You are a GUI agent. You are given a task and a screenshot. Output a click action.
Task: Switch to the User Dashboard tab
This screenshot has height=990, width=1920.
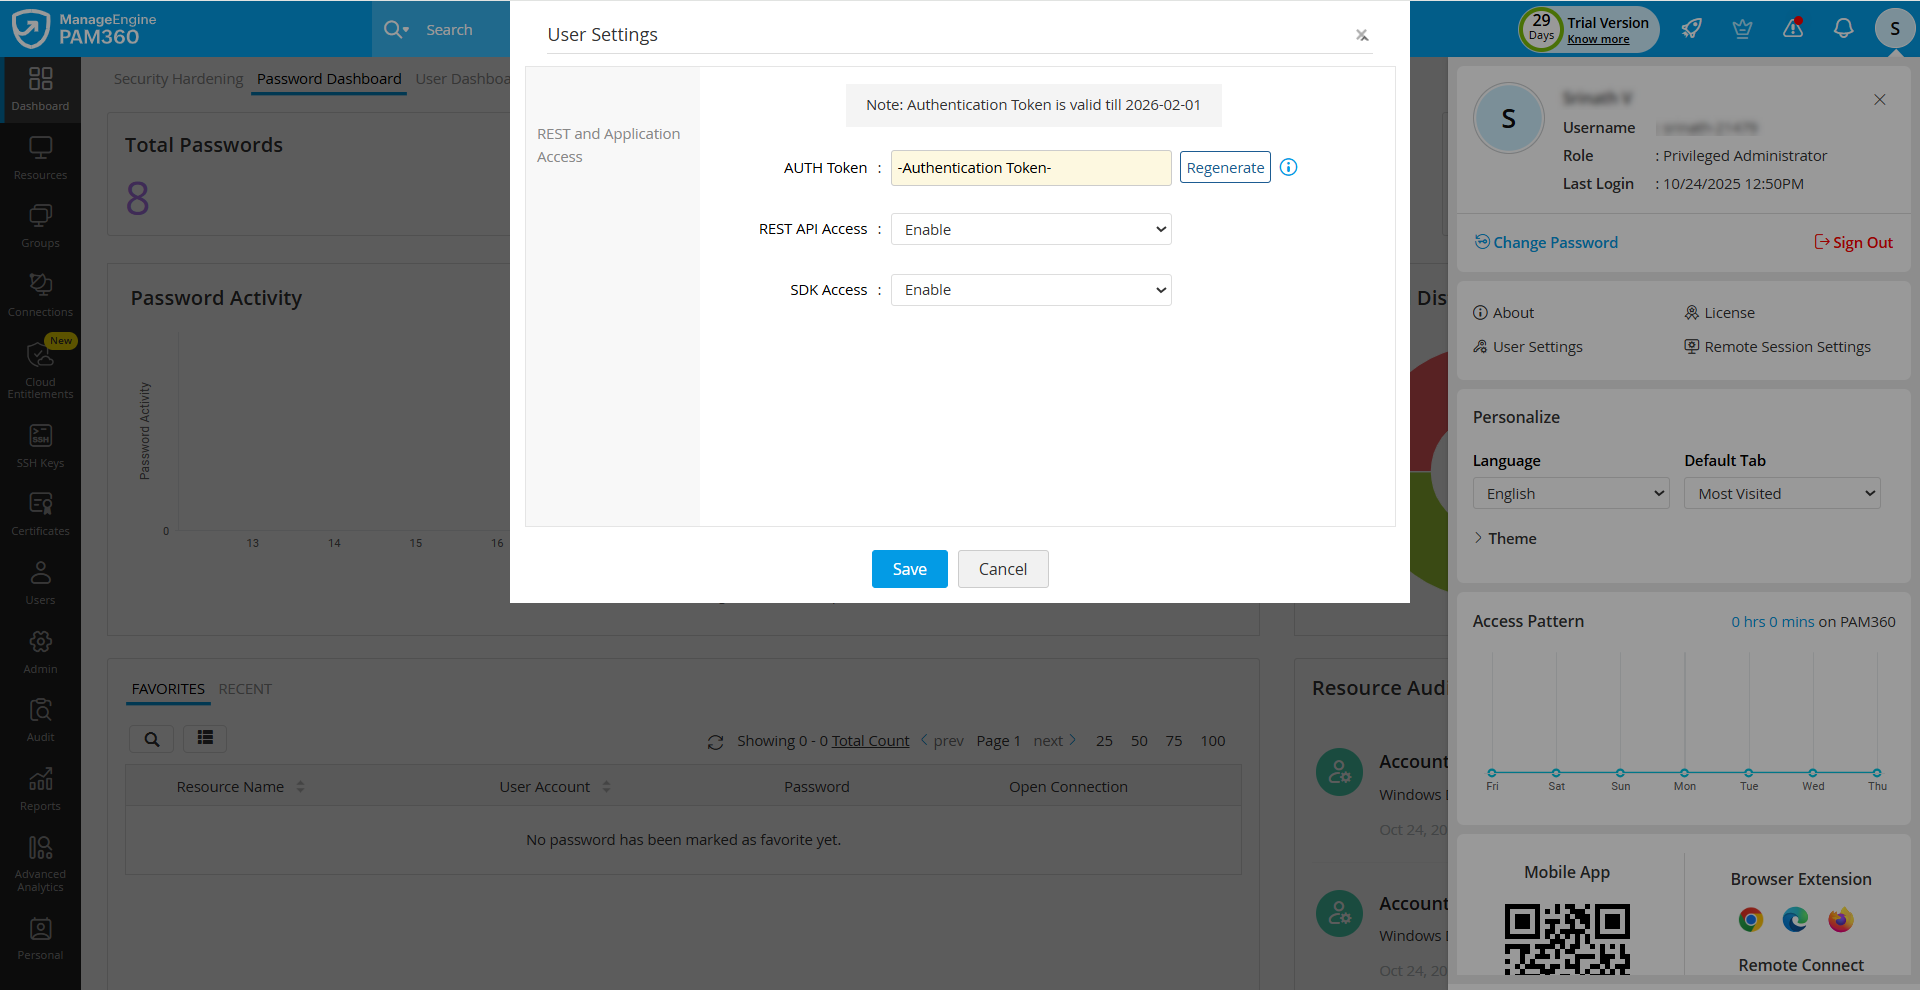[x=463, y=78]
